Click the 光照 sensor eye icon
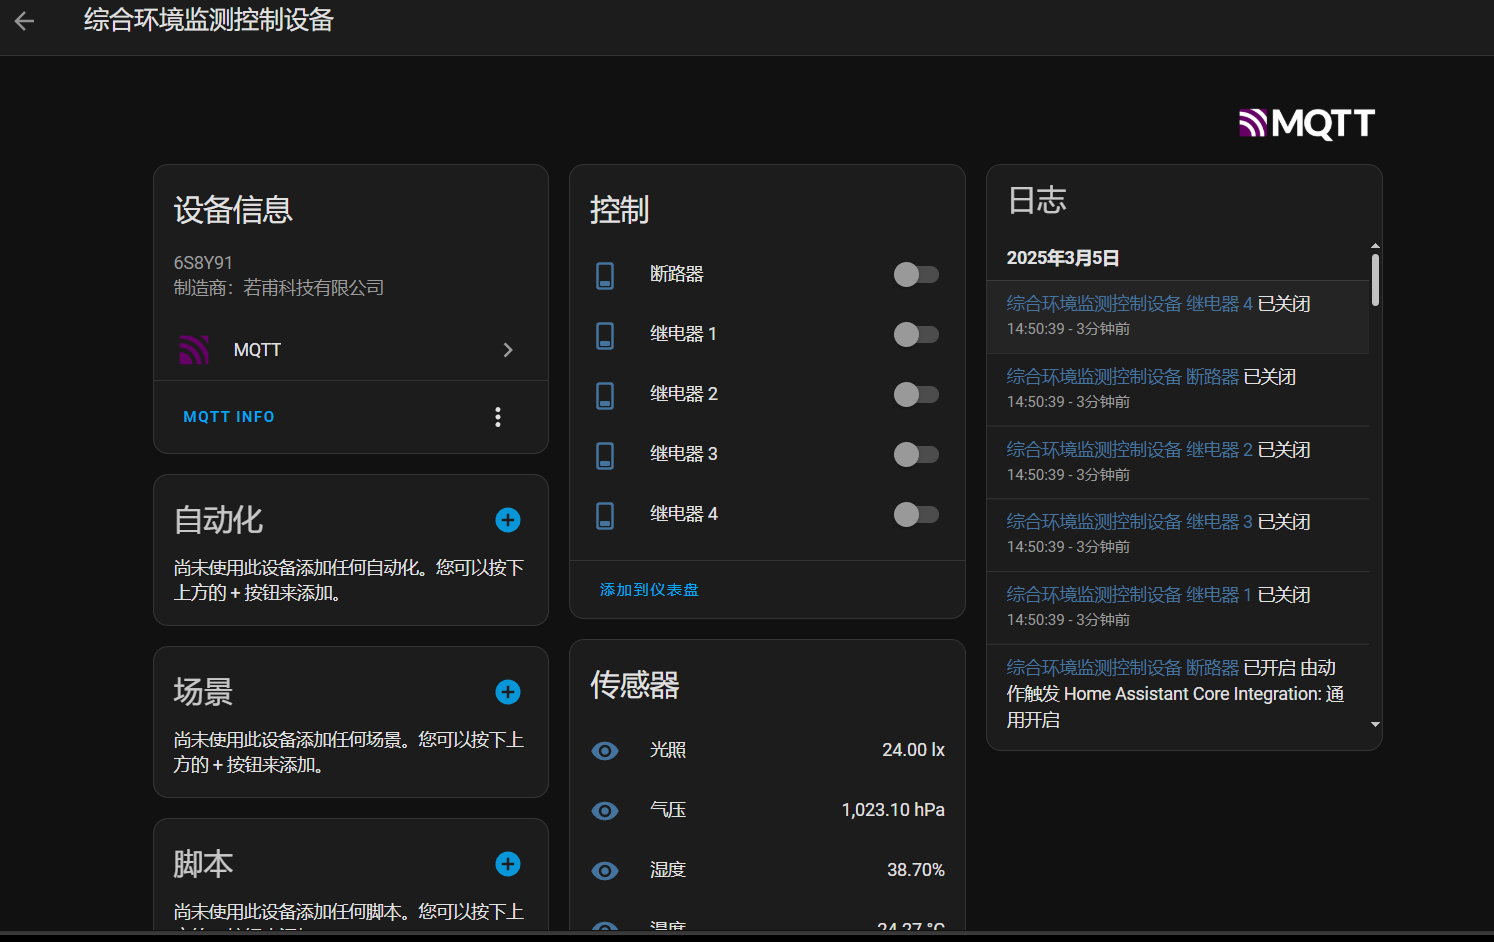Image resolution: width=1494 pixels, height=942 pixels. 605,751
